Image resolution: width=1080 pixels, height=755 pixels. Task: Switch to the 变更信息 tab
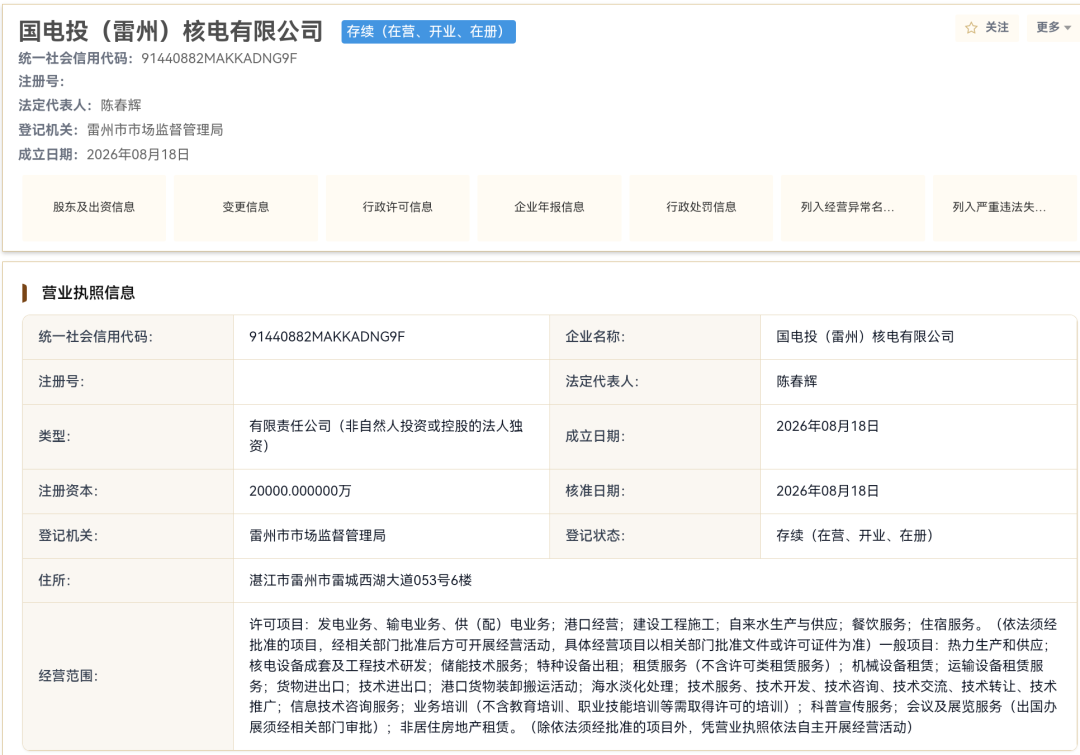(x=246, y=207)
